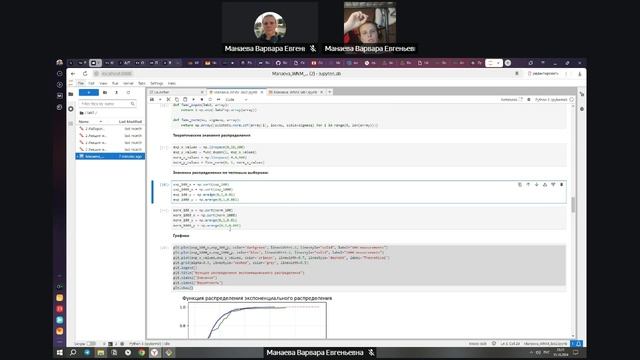This screenshot has height=360, width=640.
Task: Select the left participant video with round avatar
Action: [270, 28]
